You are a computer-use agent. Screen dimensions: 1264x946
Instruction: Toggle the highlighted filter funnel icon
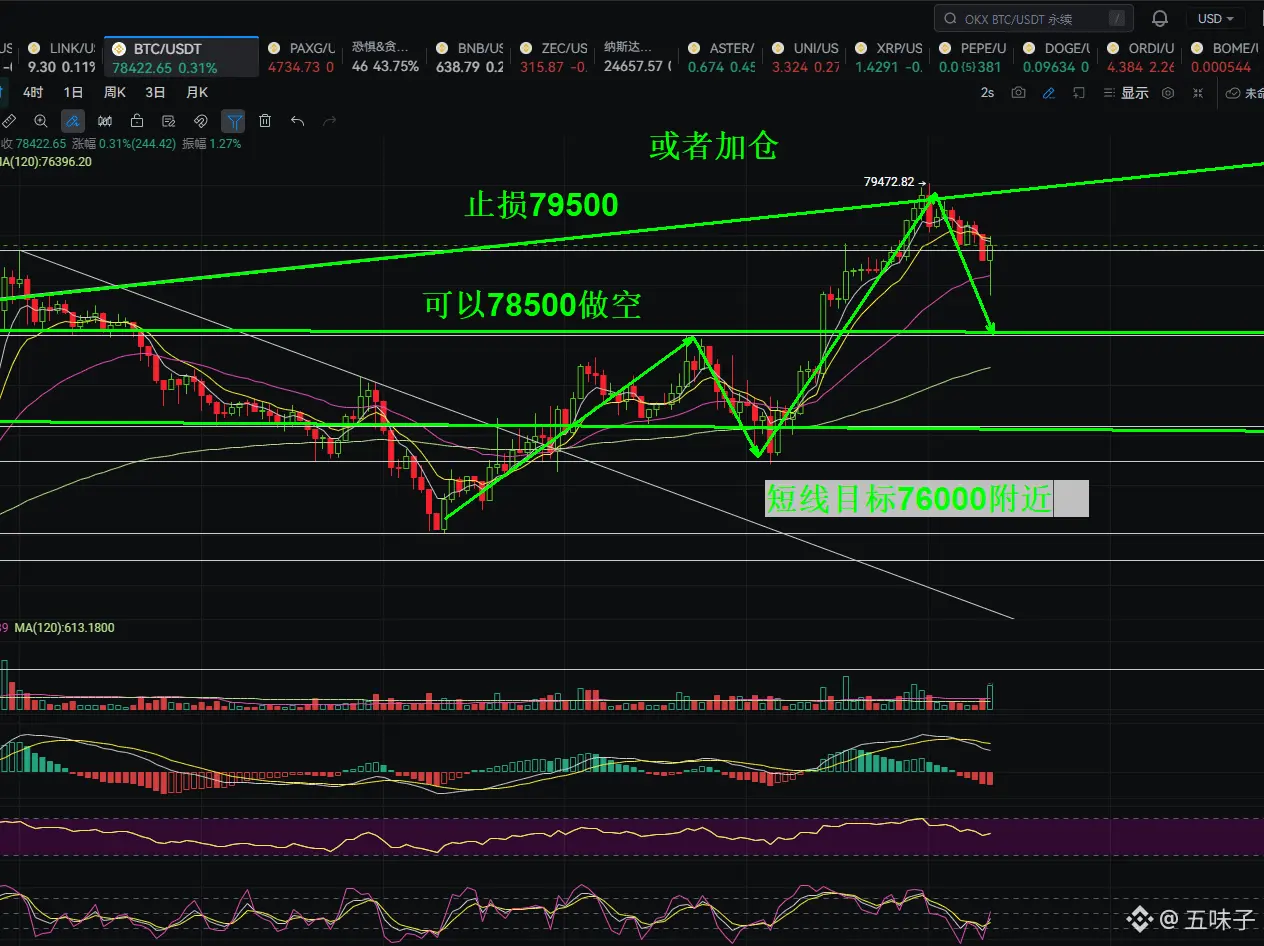point(233,121)
